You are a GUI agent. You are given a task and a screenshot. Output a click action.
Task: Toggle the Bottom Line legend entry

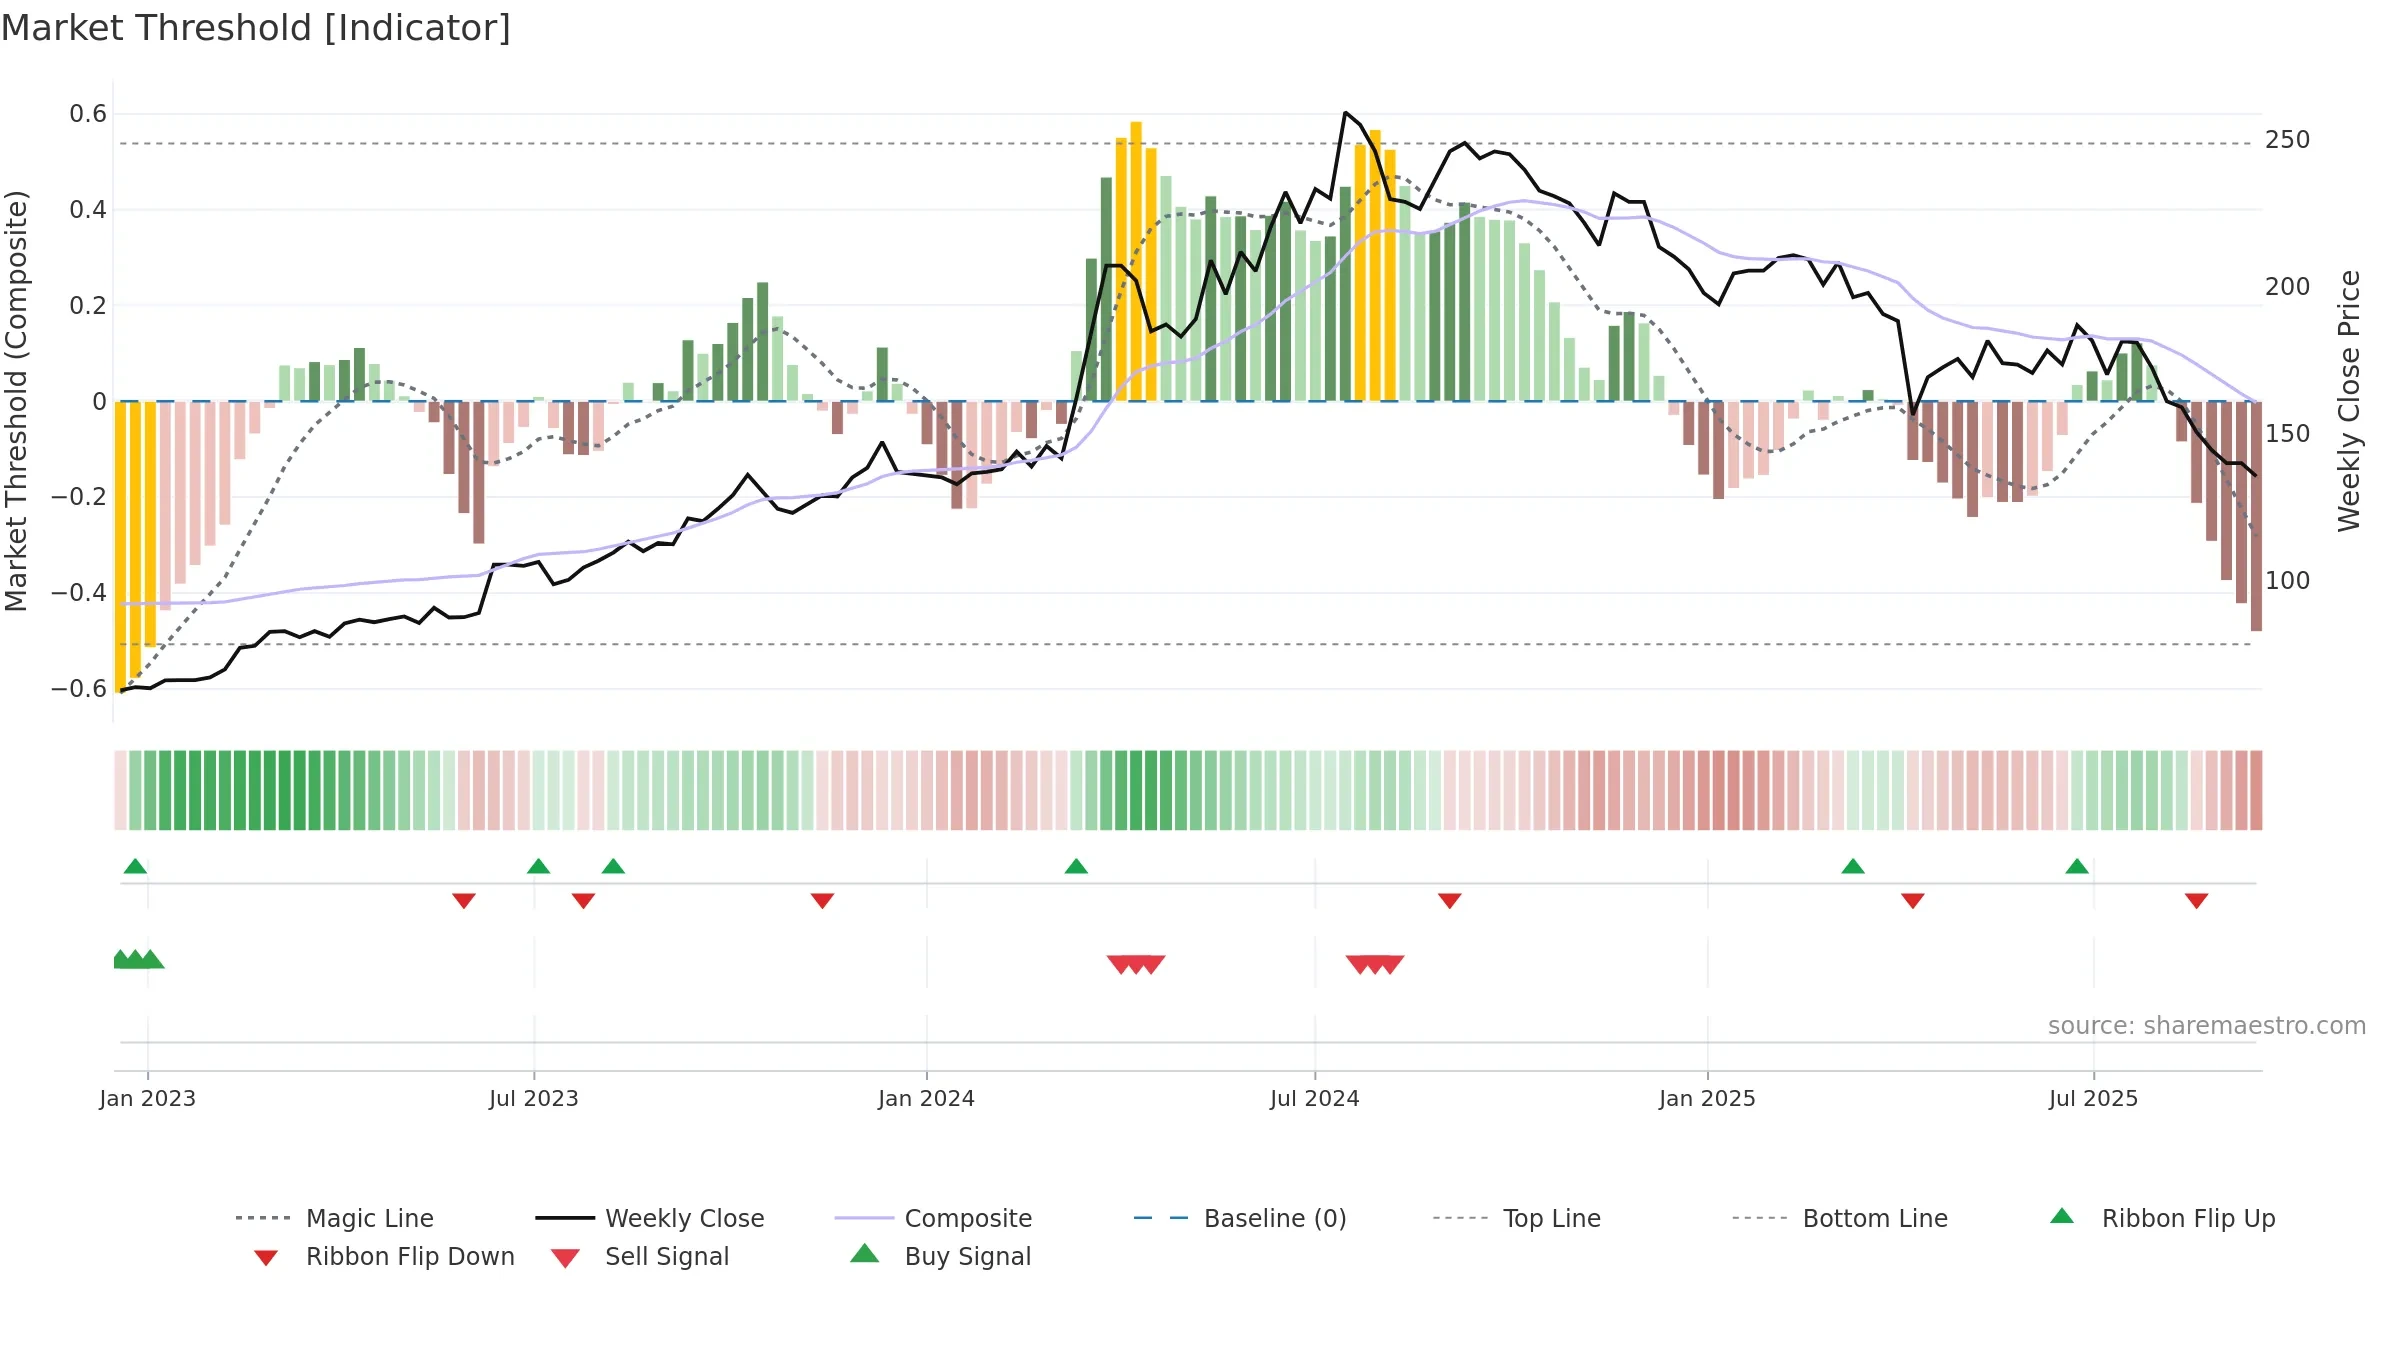(1840, 1218)
